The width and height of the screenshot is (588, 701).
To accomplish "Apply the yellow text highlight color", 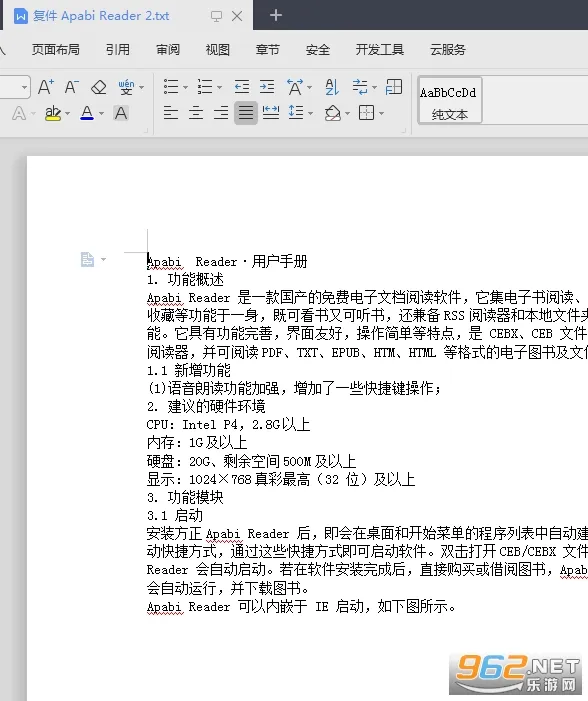I will coord(53,113).
